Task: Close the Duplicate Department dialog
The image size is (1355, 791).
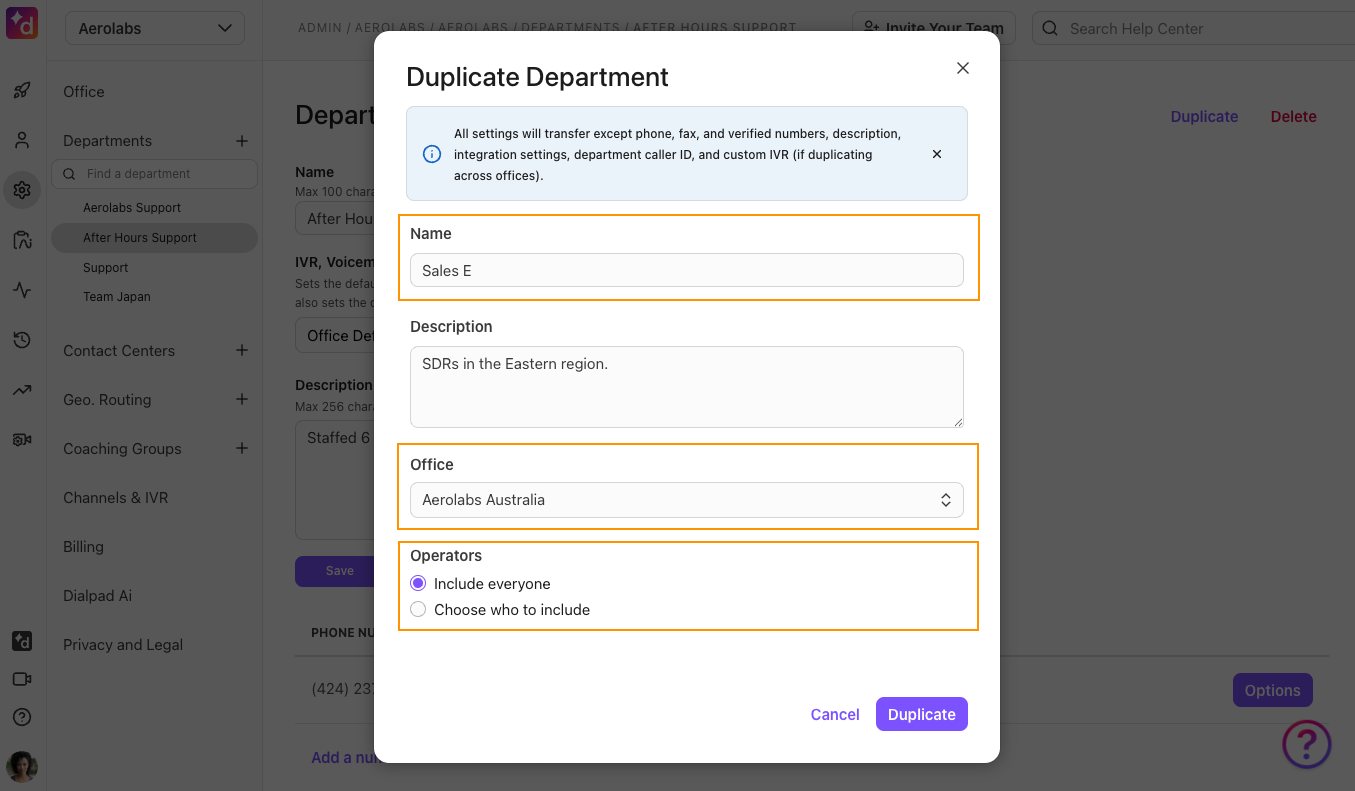Action: point(963,68)
